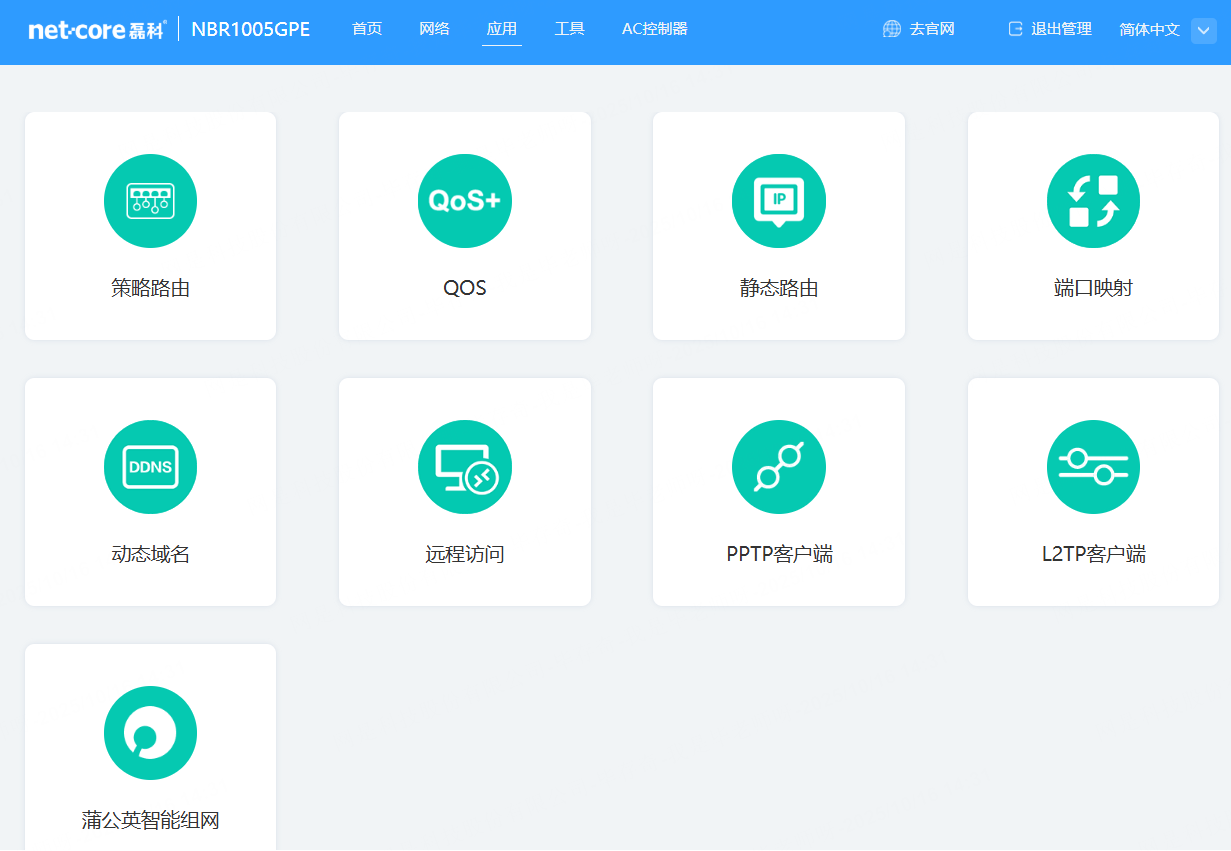Click the 静态路由 static route IP icon
Image resolution: width=1231 pixels, height=851 pixels.
779,201
